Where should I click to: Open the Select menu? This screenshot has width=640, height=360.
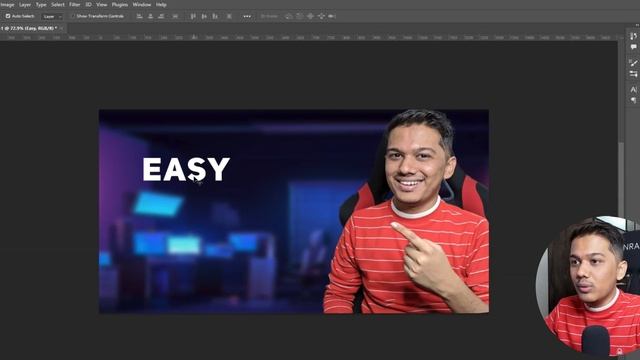tap(58, 4)
